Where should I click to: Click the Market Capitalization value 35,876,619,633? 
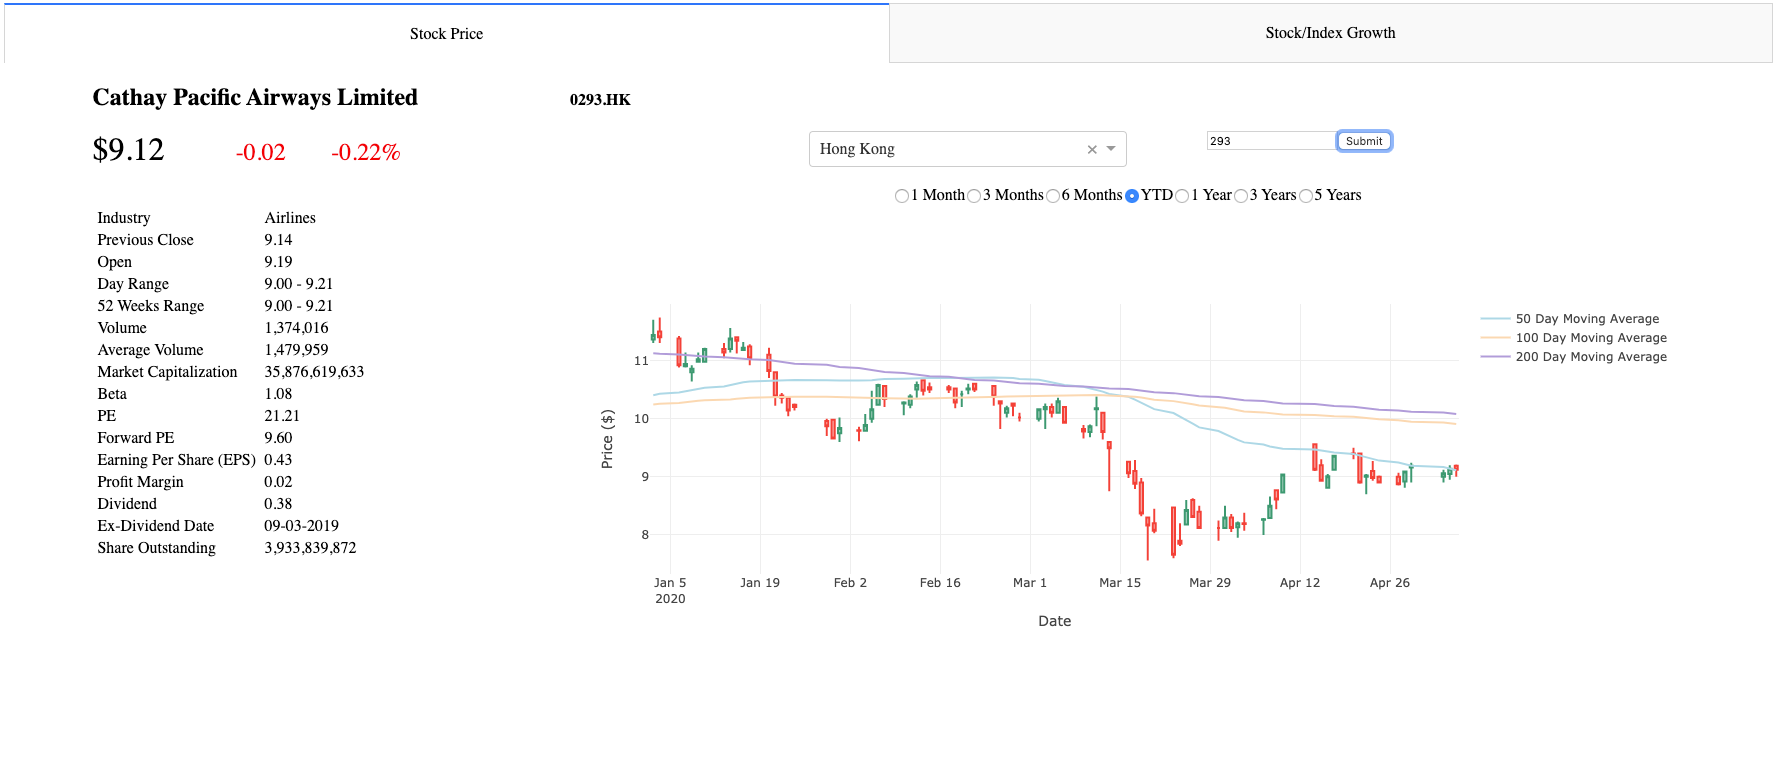click(314, 372)
